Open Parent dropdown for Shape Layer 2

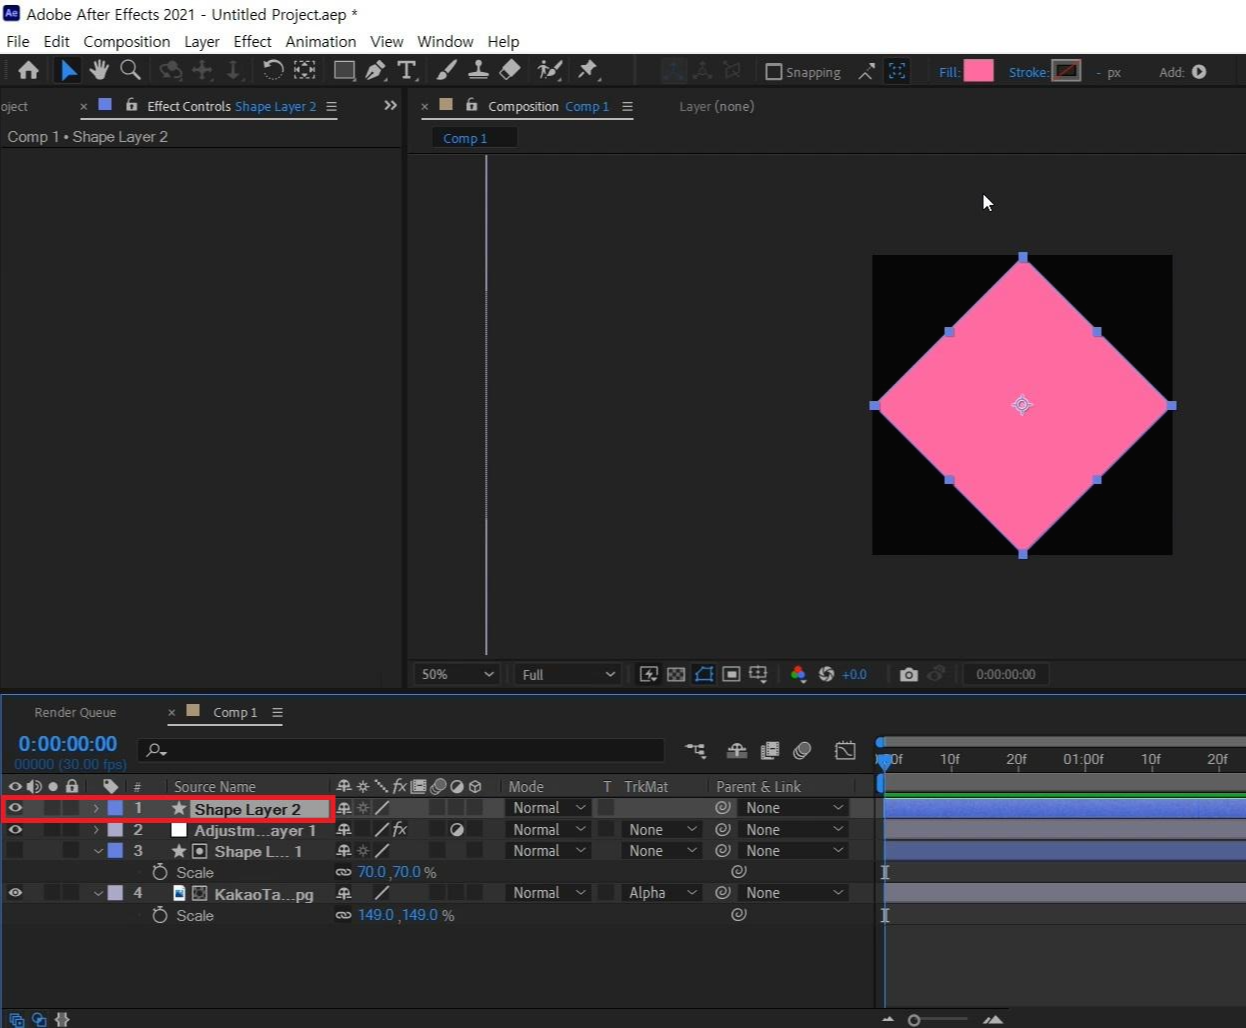(794, 808)
